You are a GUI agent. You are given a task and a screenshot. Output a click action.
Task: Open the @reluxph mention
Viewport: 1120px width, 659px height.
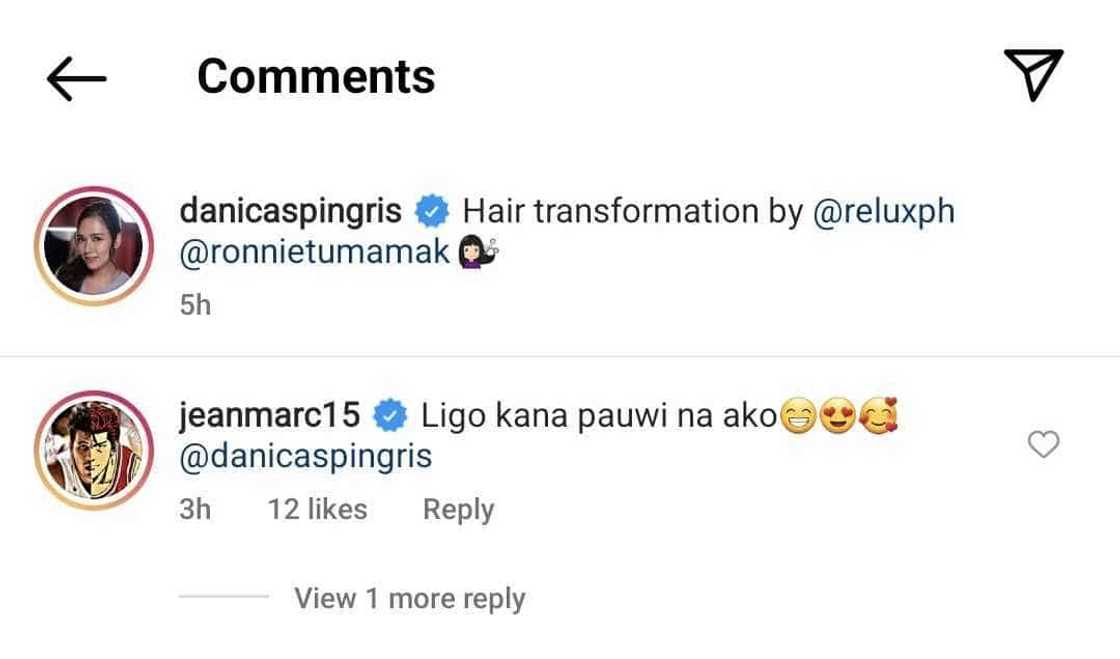click(884, 212)
